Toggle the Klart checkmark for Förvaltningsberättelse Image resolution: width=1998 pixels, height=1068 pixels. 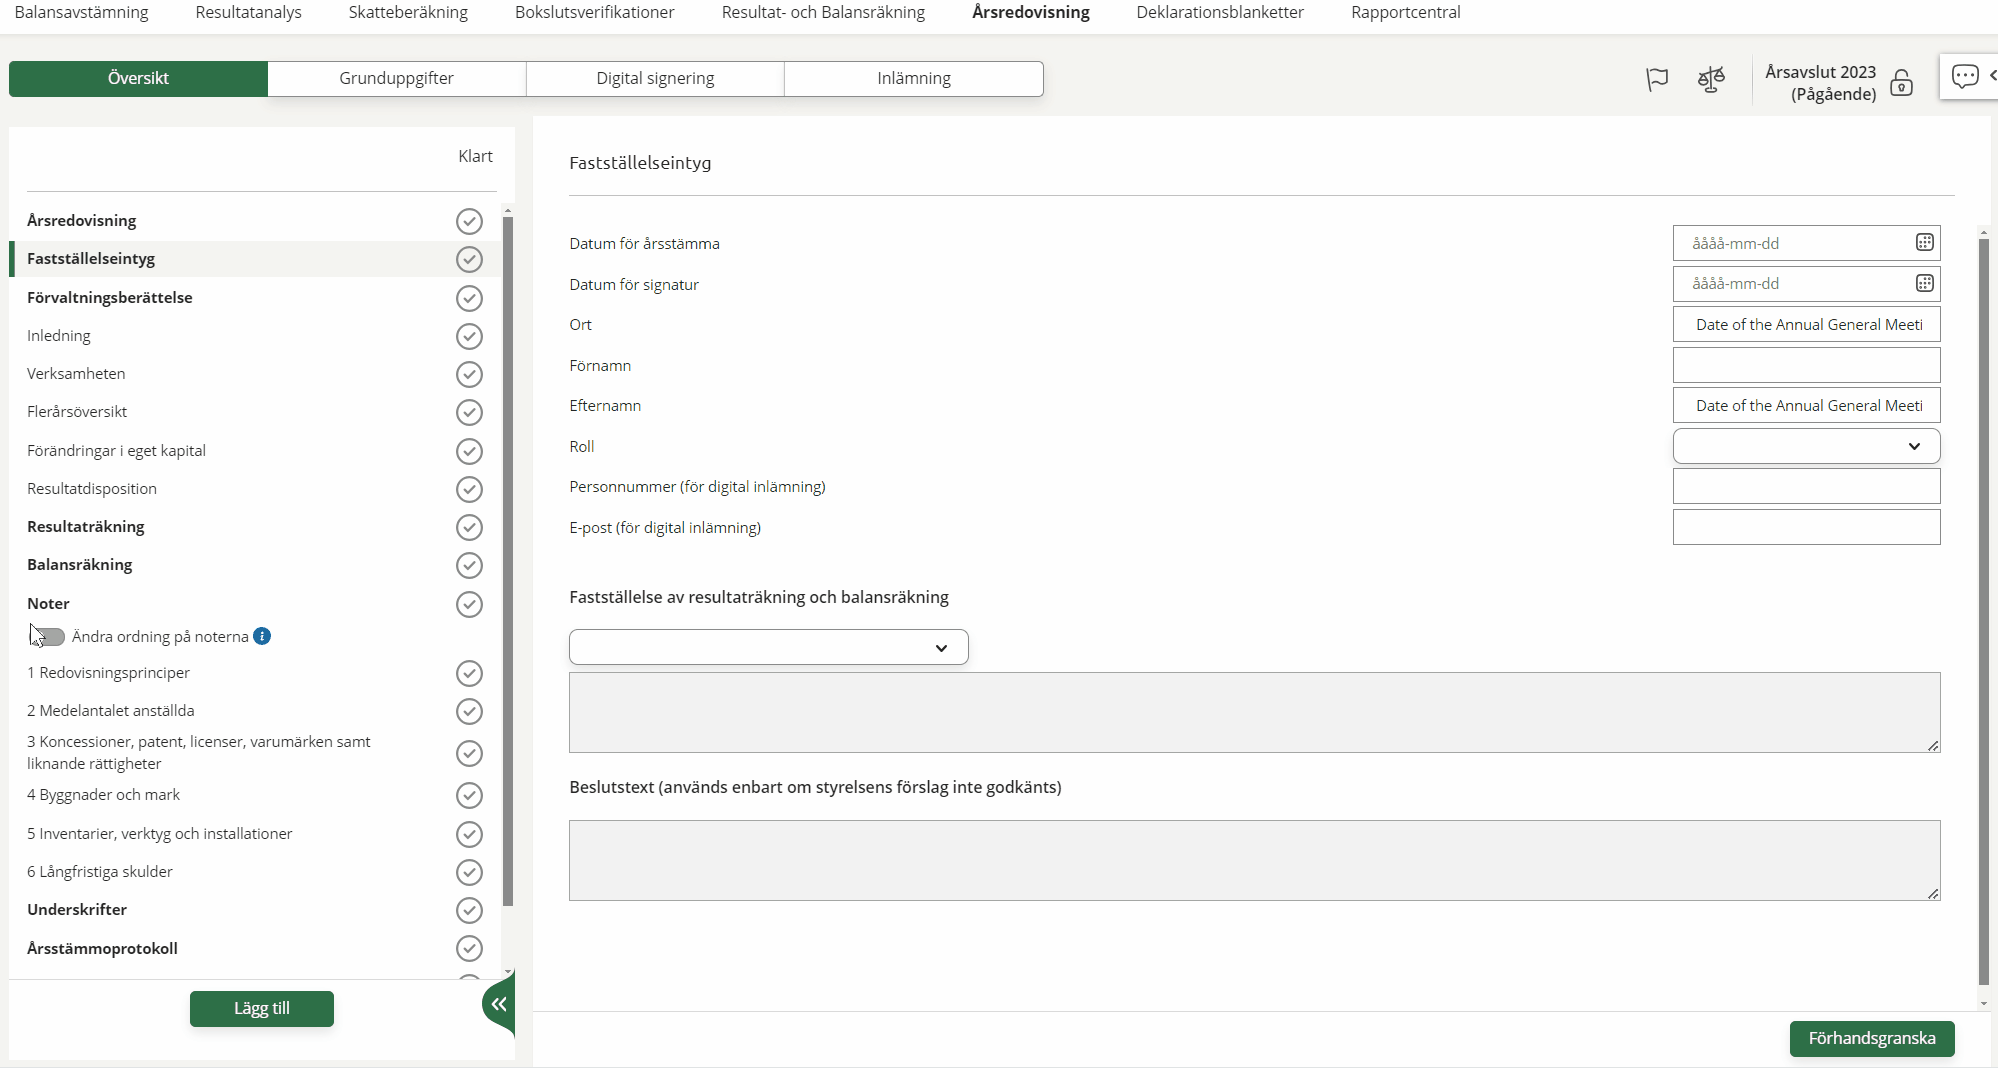469,298
